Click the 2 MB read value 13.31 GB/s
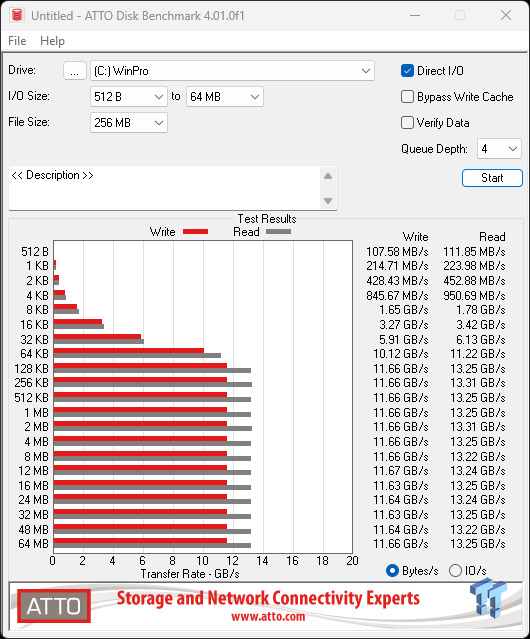This screenshot has width=530, height=639. [477, 427]
